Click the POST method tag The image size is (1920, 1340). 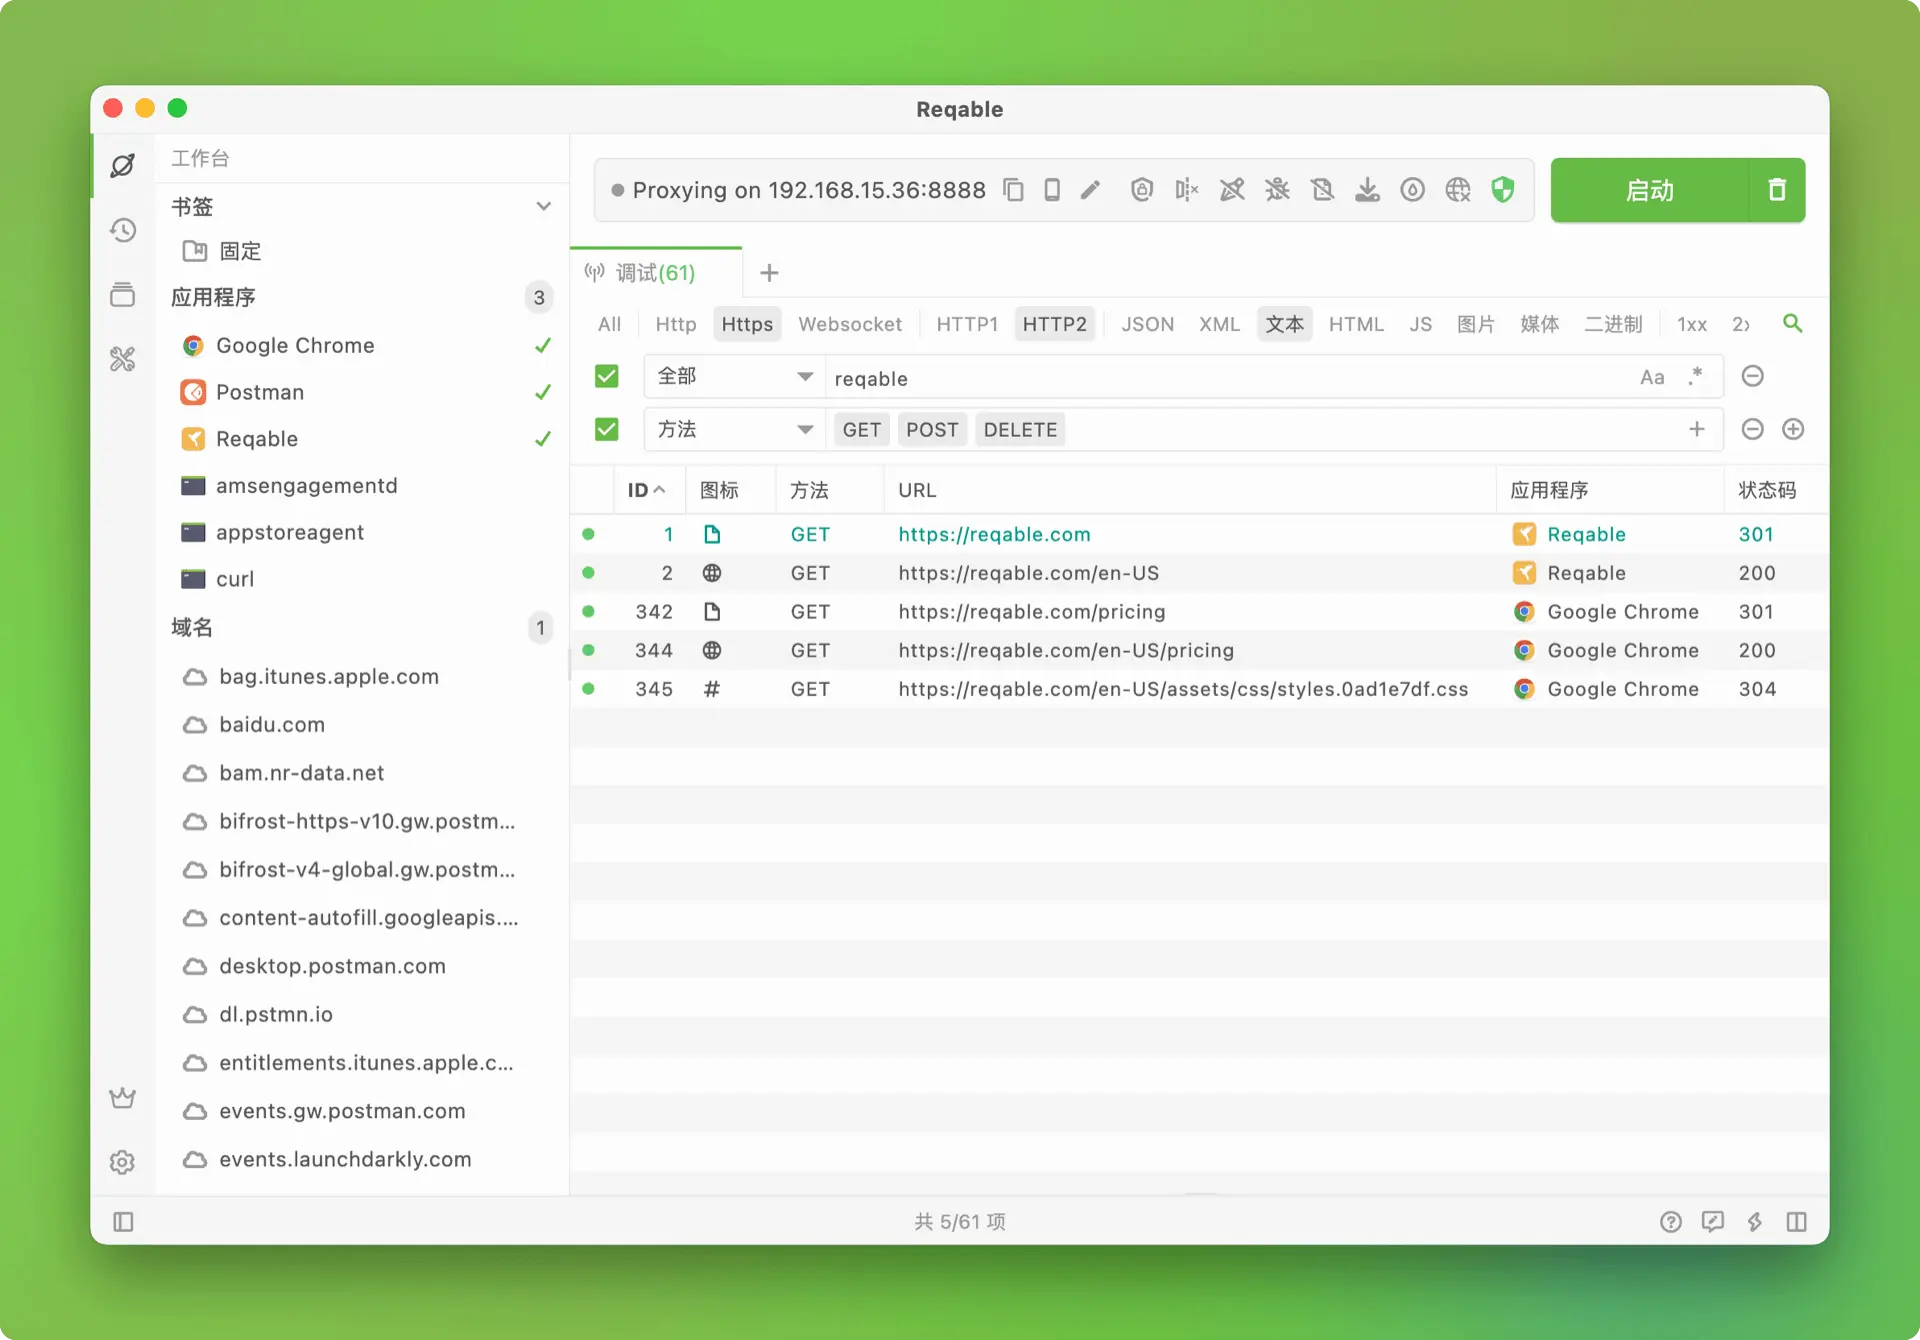pos(932,430)
